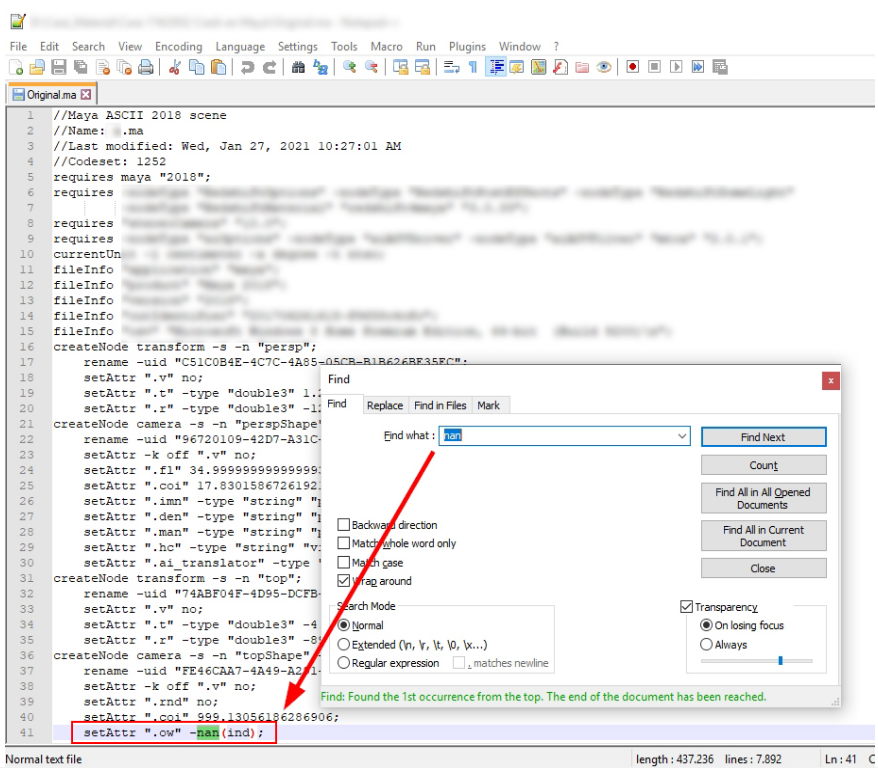Screen dimensions: 878x768
Task: Adjust the Transparency slider handle
Action: pos(780,661)
